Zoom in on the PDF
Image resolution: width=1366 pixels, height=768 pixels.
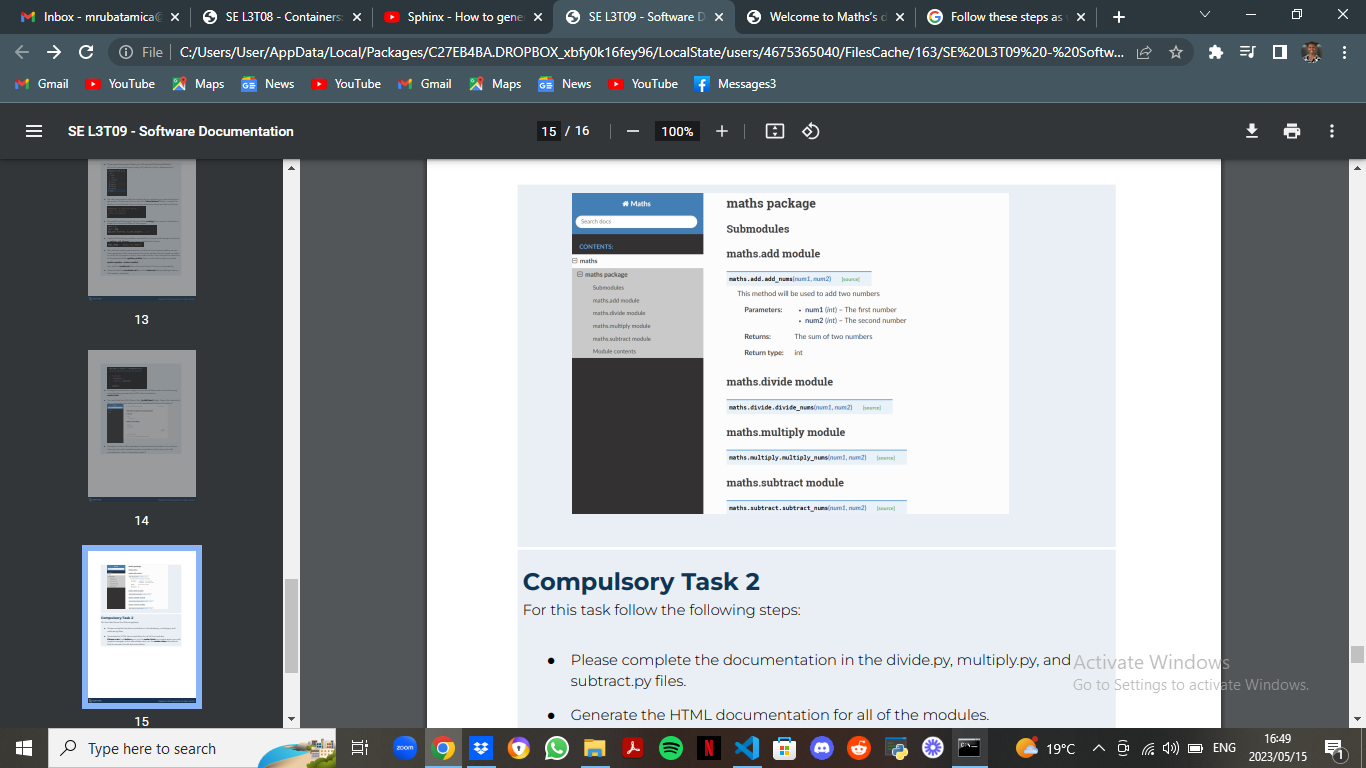[x=722, y=130]
